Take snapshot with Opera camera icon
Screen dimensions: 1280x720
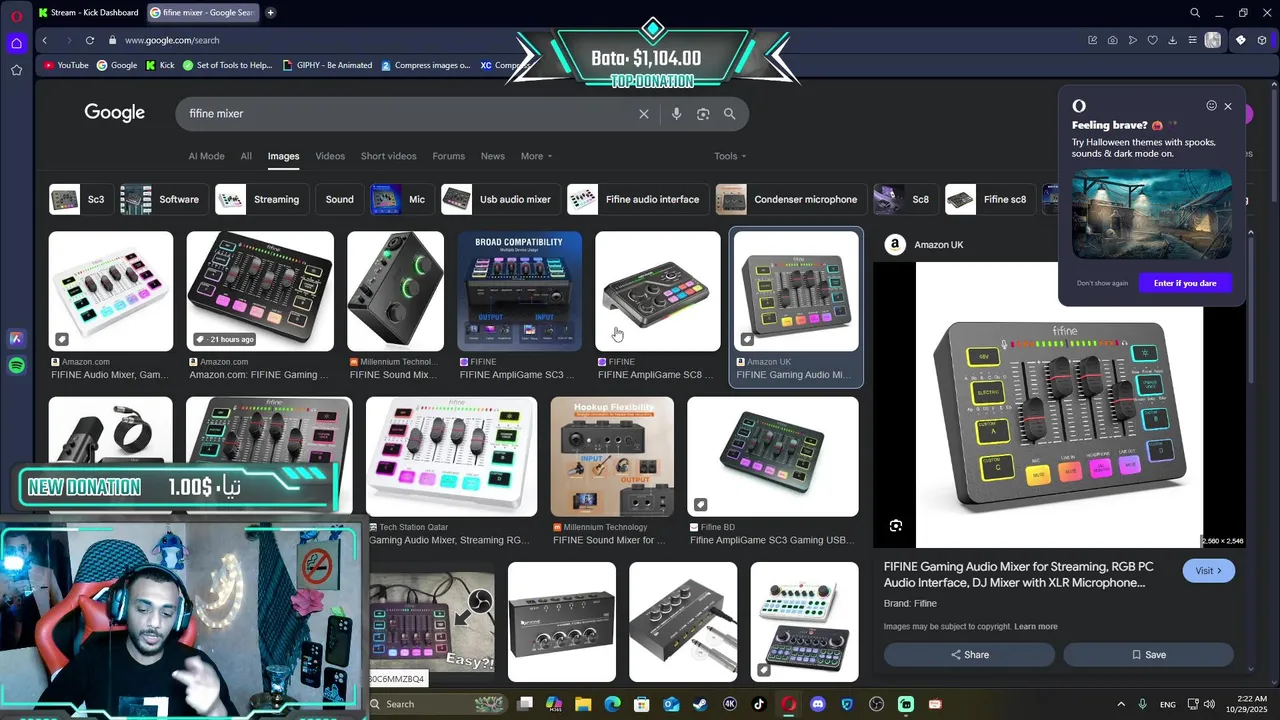click(1112, 40)
